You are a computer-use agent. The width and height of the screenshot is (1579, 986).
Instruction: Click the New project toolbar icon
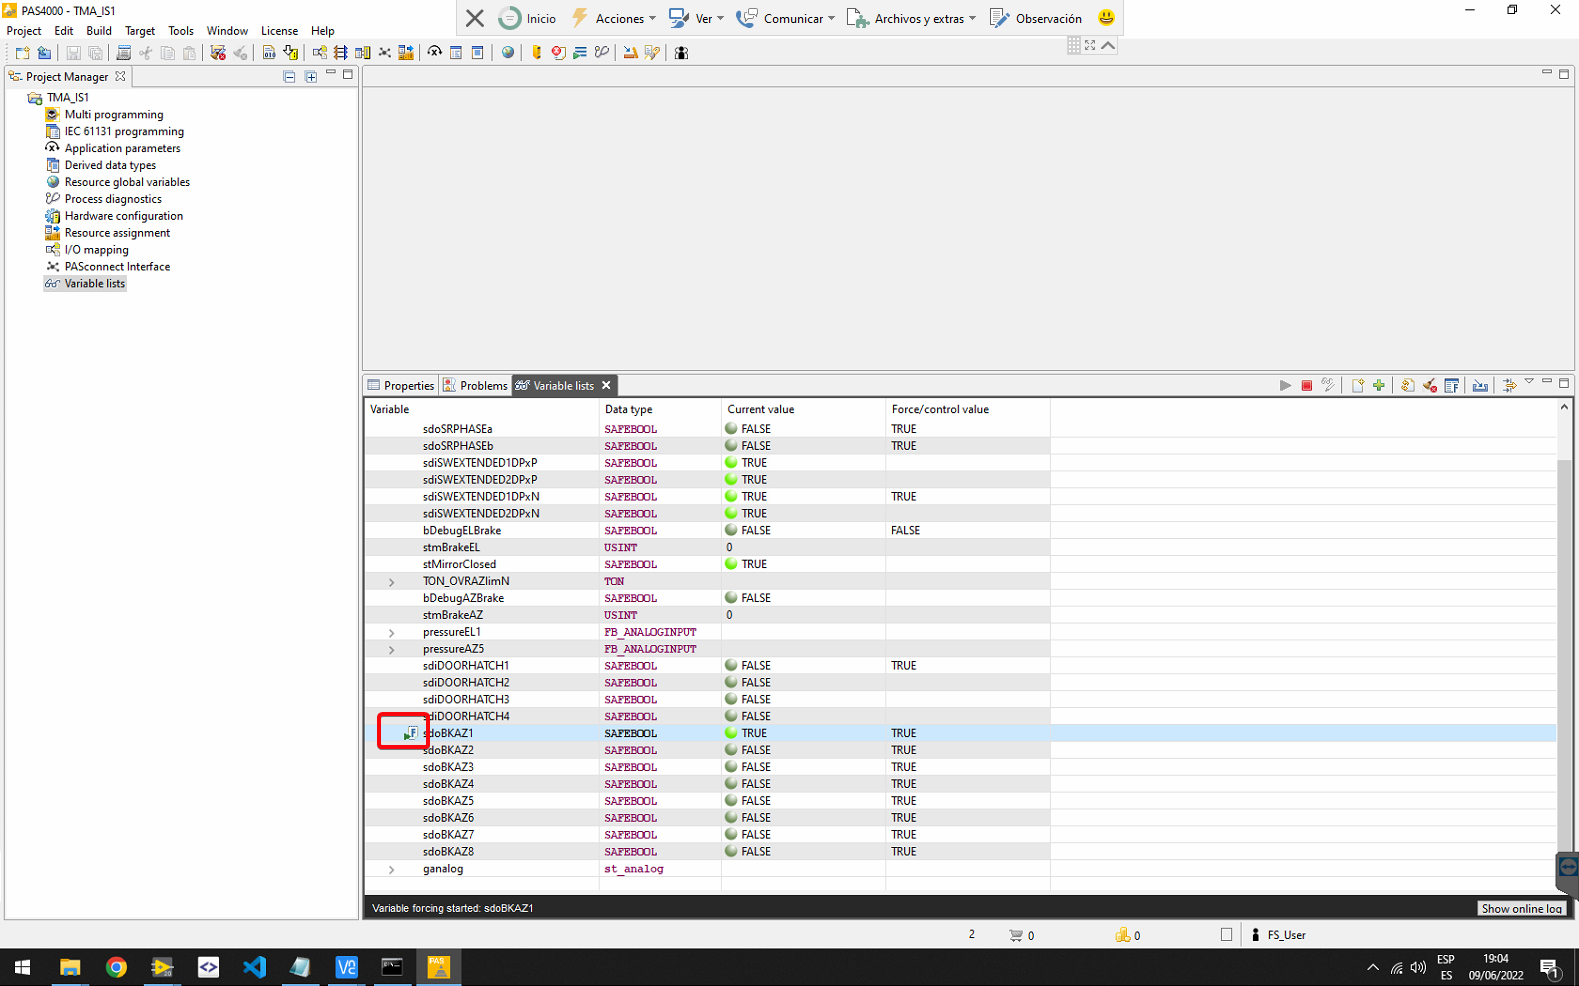22,53
